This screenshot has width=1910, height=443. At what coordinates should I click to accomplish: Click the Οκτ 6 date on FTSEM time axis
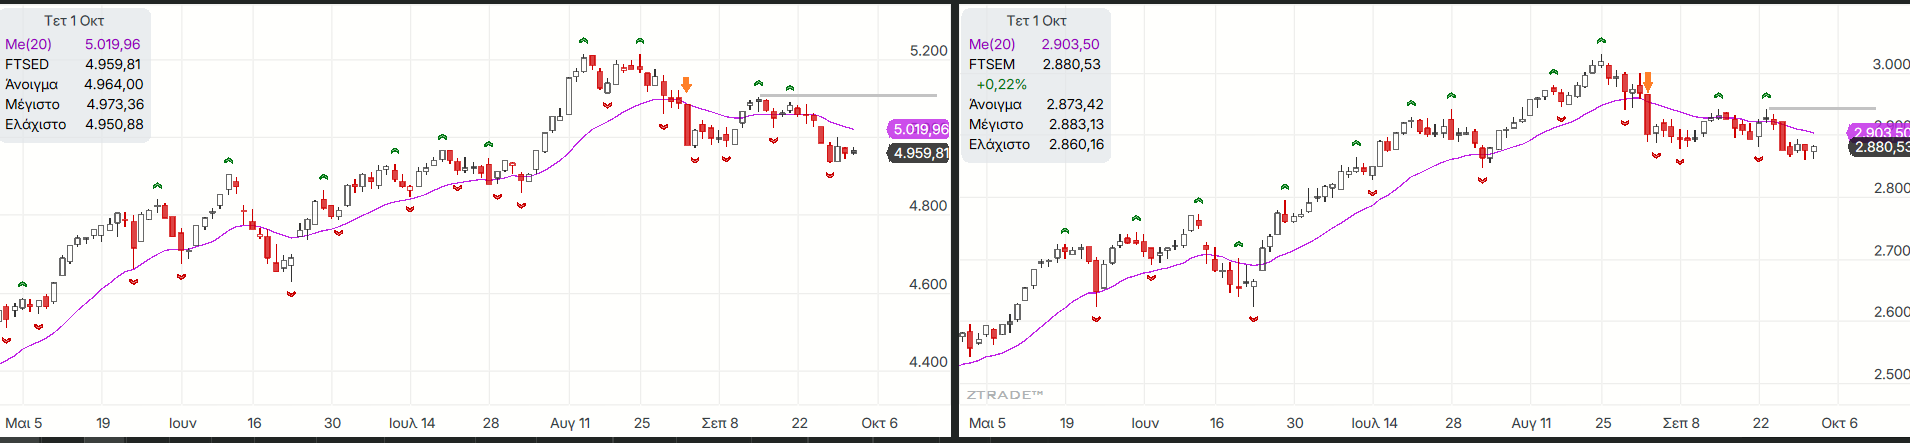point(1839,423)
